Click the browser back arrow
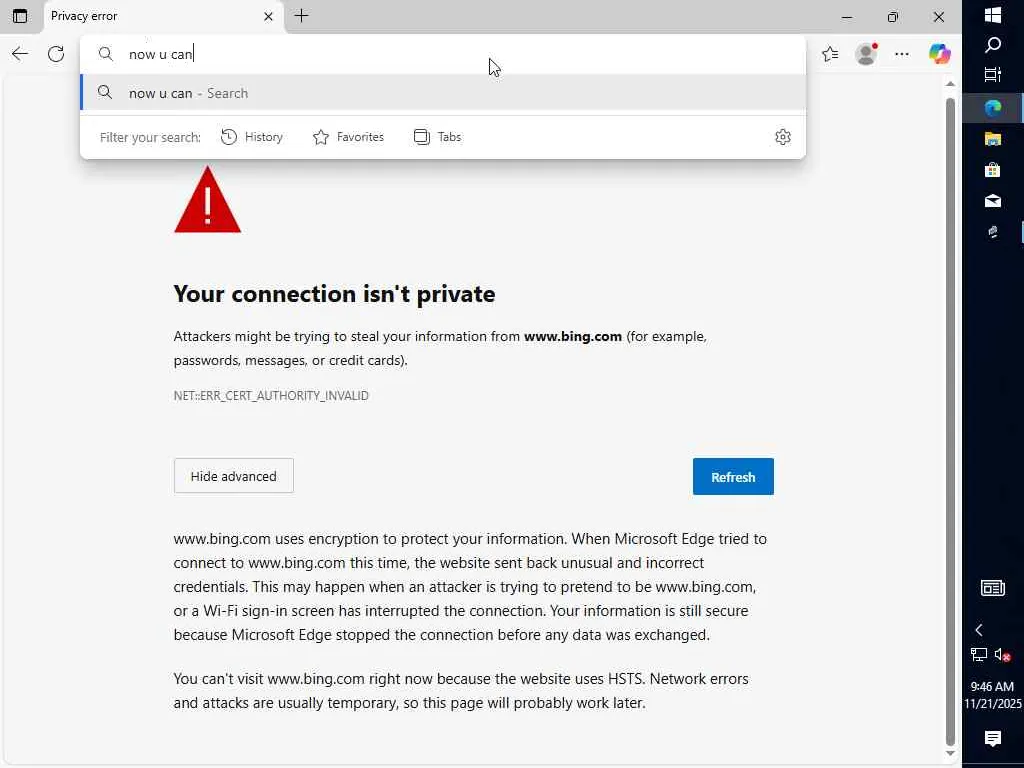The height and width of the screenshot is (768, 1024). point(20,54)
